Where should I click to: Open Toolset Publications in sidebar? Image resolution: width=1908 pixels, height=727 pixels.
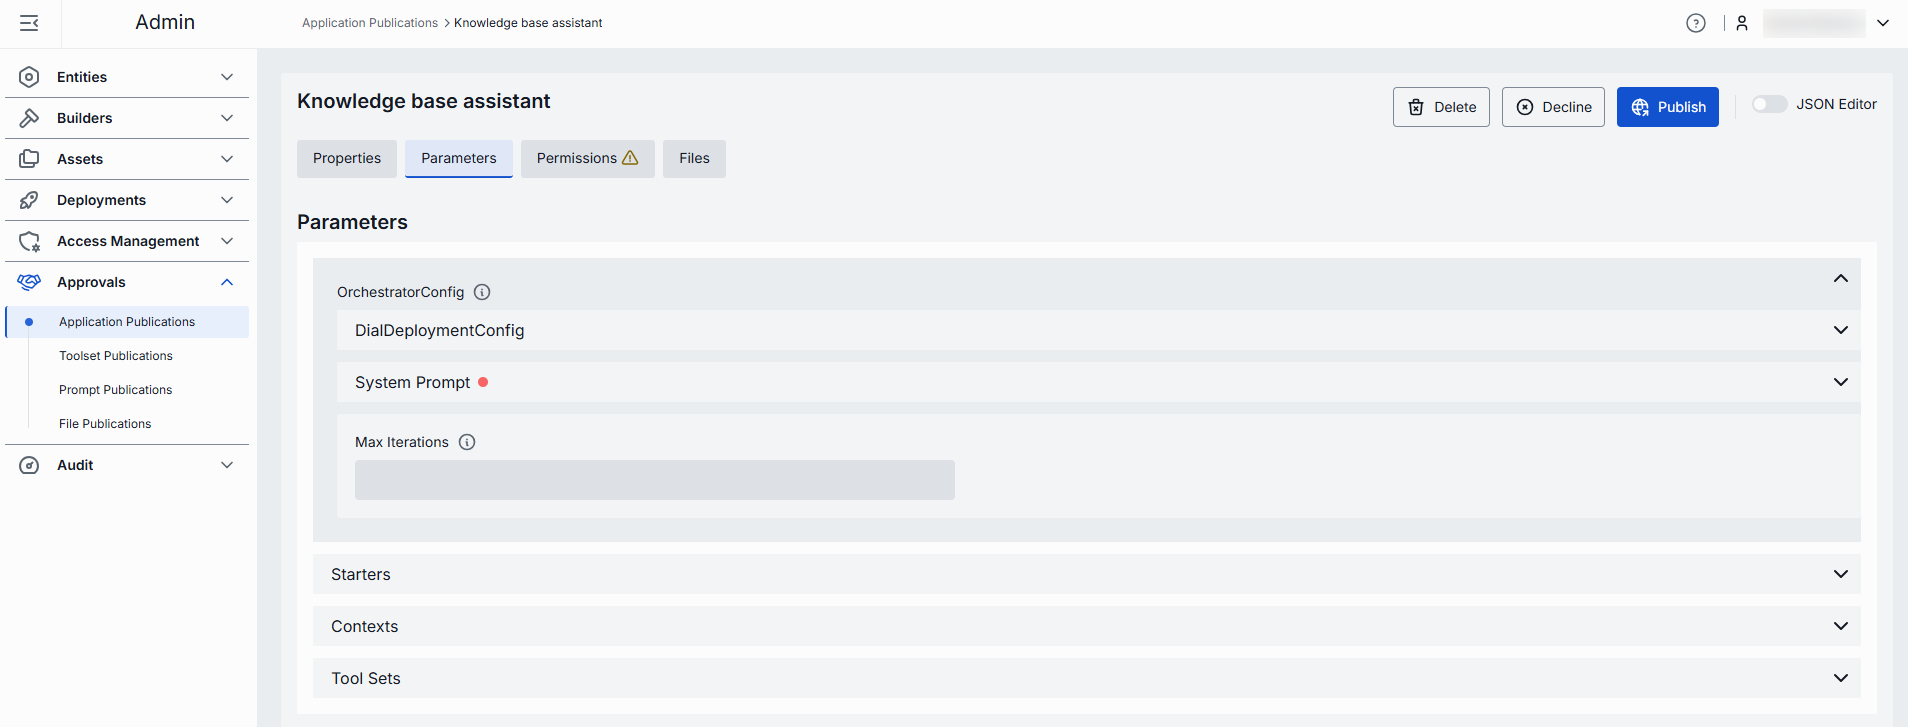point(116,356)
